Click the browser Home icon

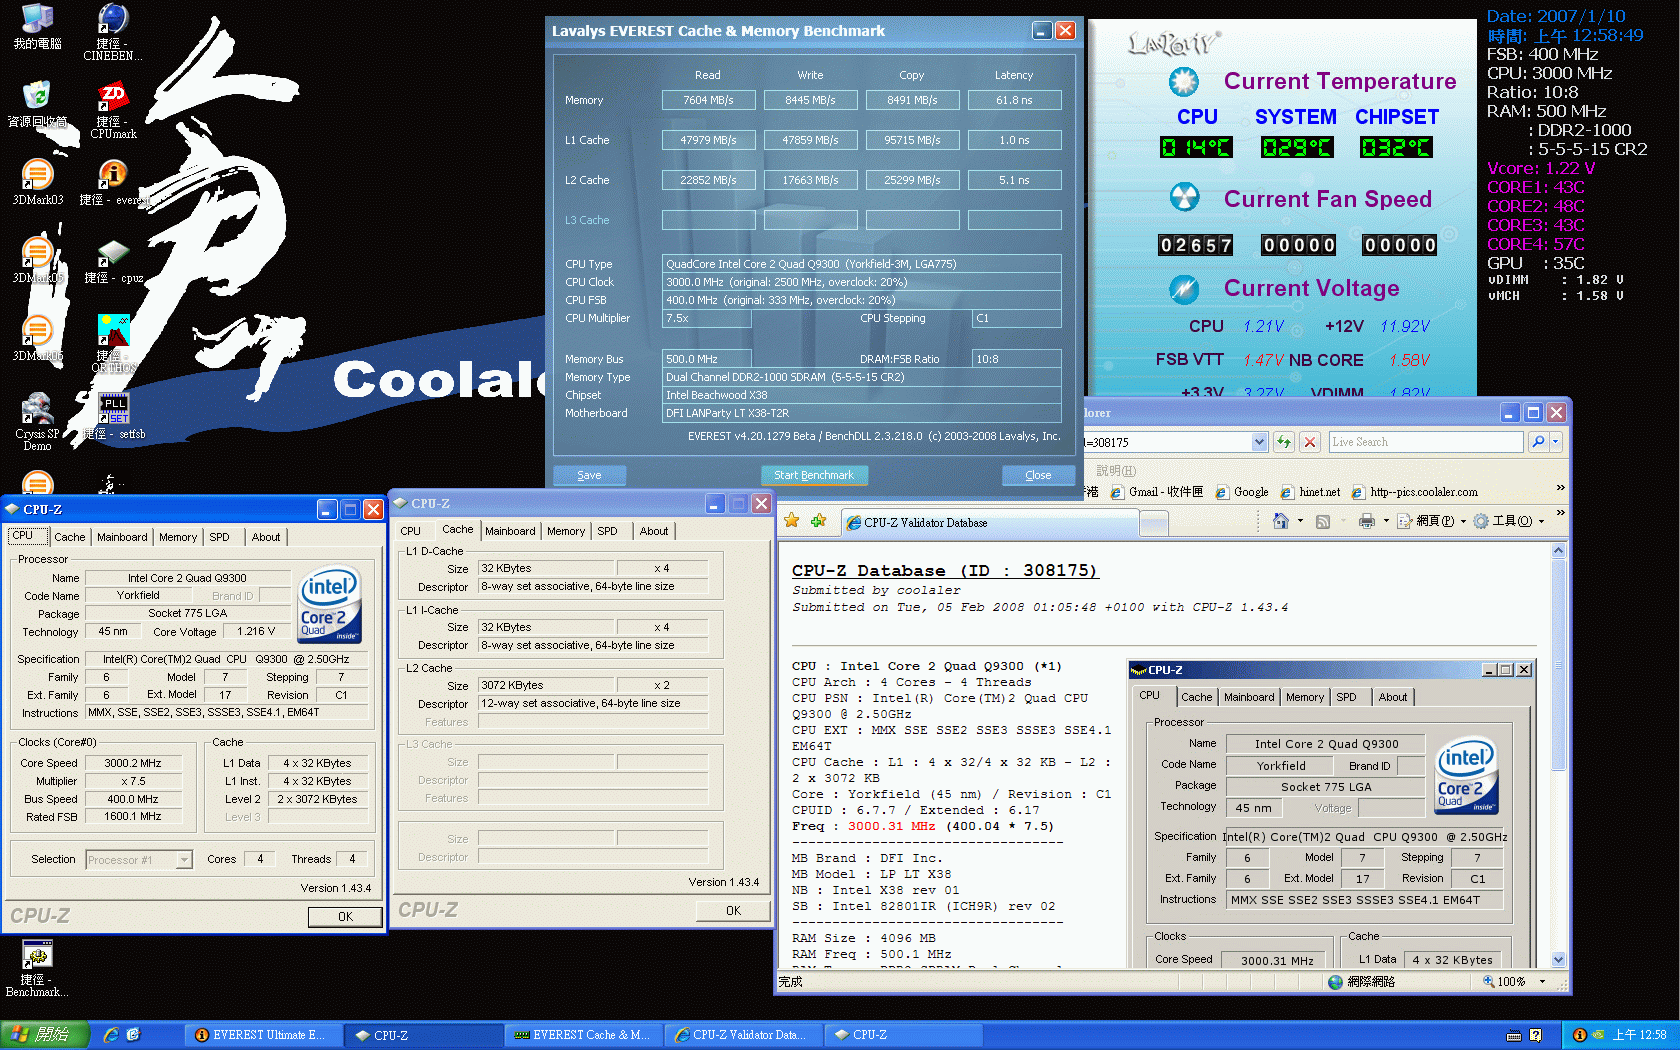point(1281,521)
